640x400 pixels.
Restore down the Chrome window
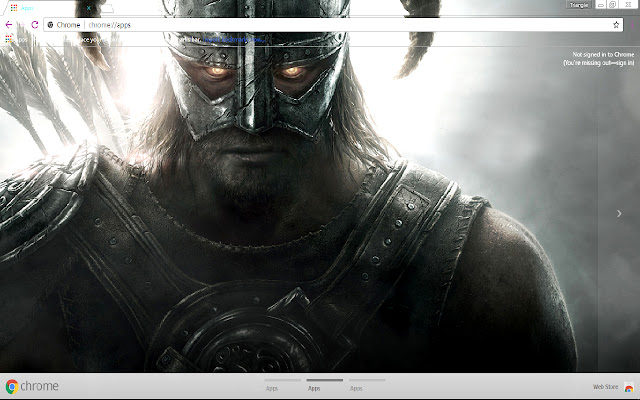(613, 5)
